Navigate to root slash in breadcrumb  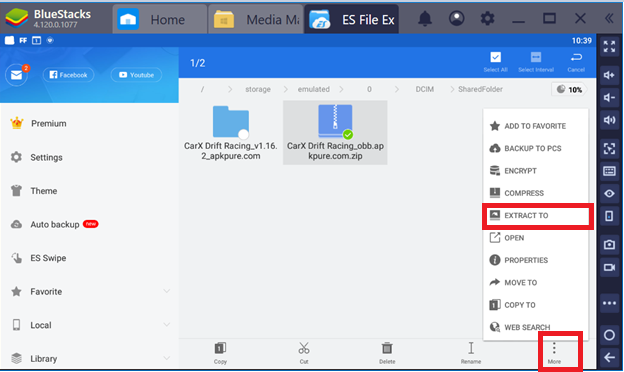point(202,89)
